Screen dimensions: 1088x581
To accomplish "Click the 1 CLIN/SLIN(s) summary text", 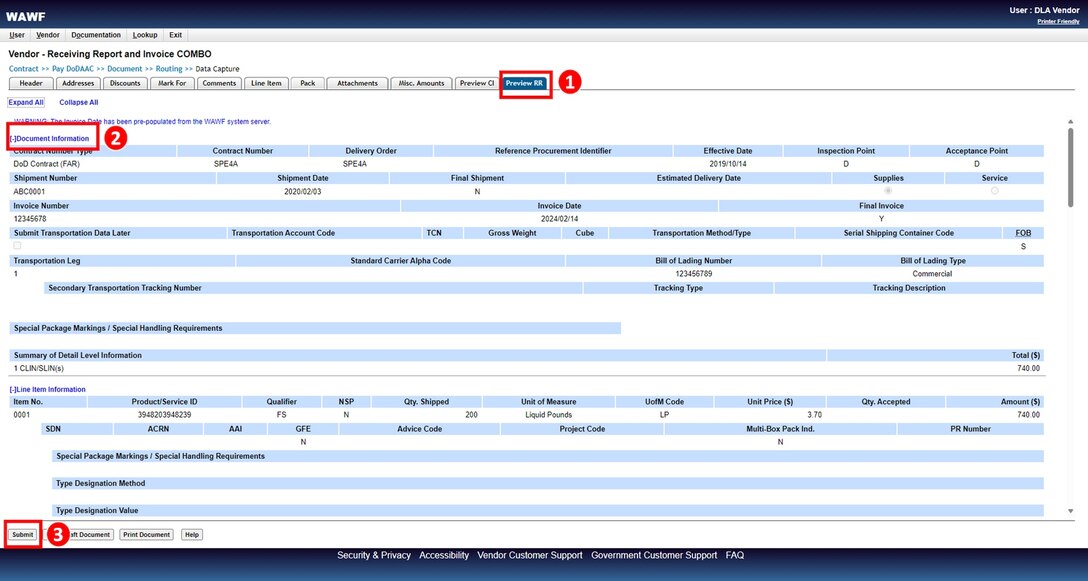I will coord(39,368).
